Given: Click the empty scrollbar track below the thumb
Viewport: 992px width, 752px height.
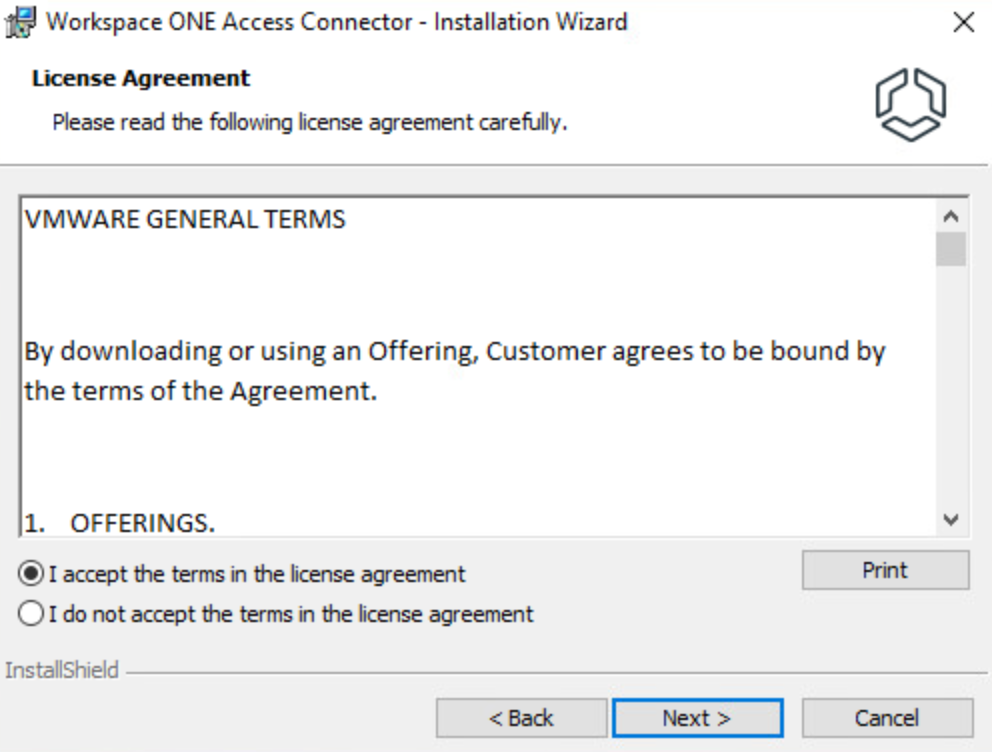Looking at the screenshot, I should pos(951,390).
